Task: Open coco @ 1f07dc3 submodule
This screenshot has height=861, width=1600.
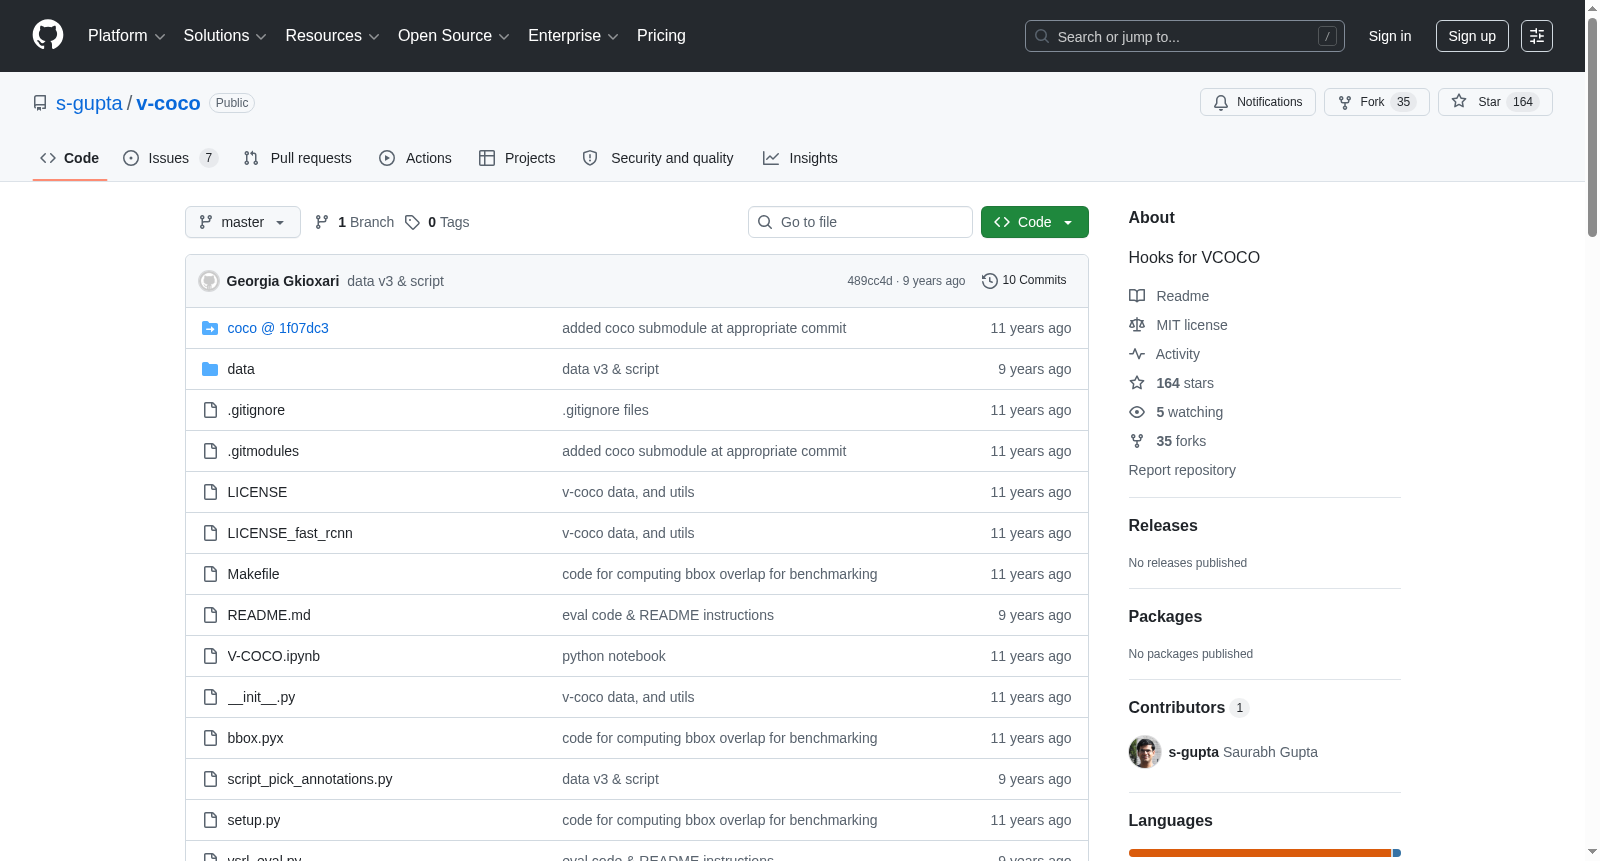Action: tap(278, 328)
